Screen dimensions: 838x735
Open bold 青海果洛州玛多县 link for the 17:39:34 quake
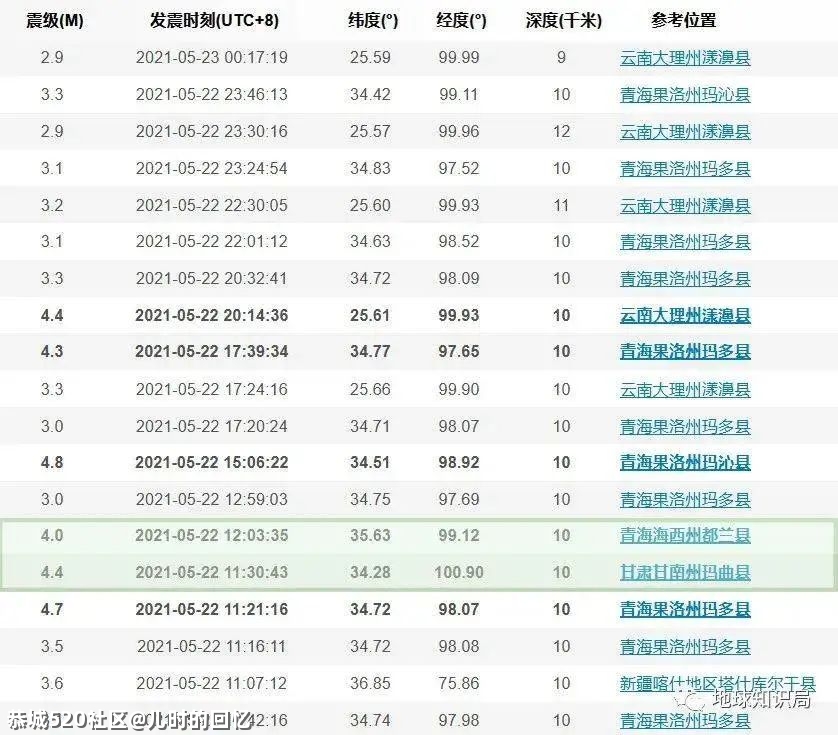[x=685, y=351]
